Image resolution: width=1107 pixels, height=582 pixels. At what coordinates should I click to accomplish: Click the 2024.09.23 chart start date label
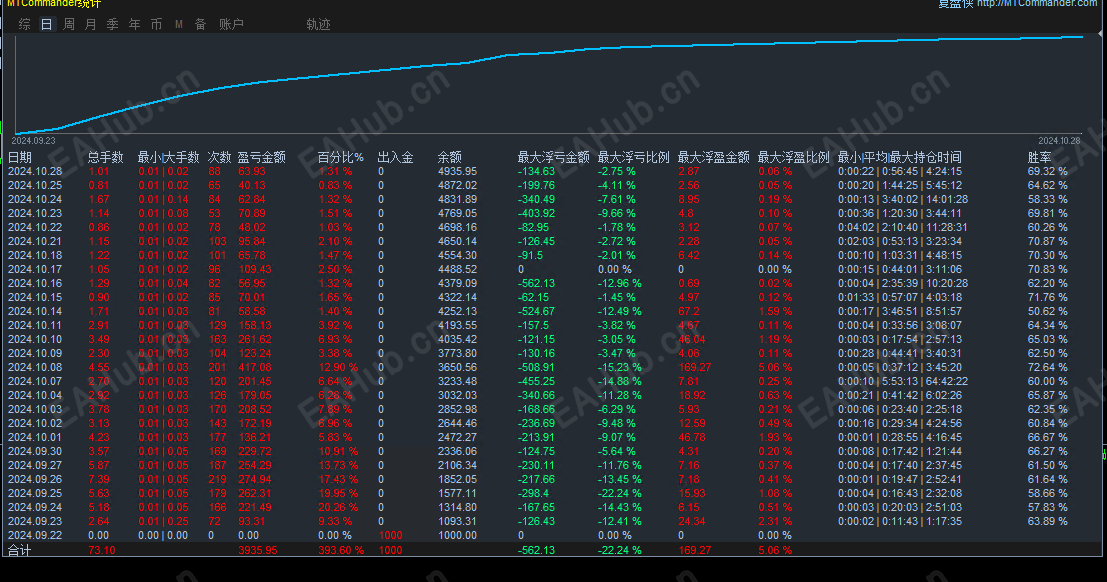point(33,141)
